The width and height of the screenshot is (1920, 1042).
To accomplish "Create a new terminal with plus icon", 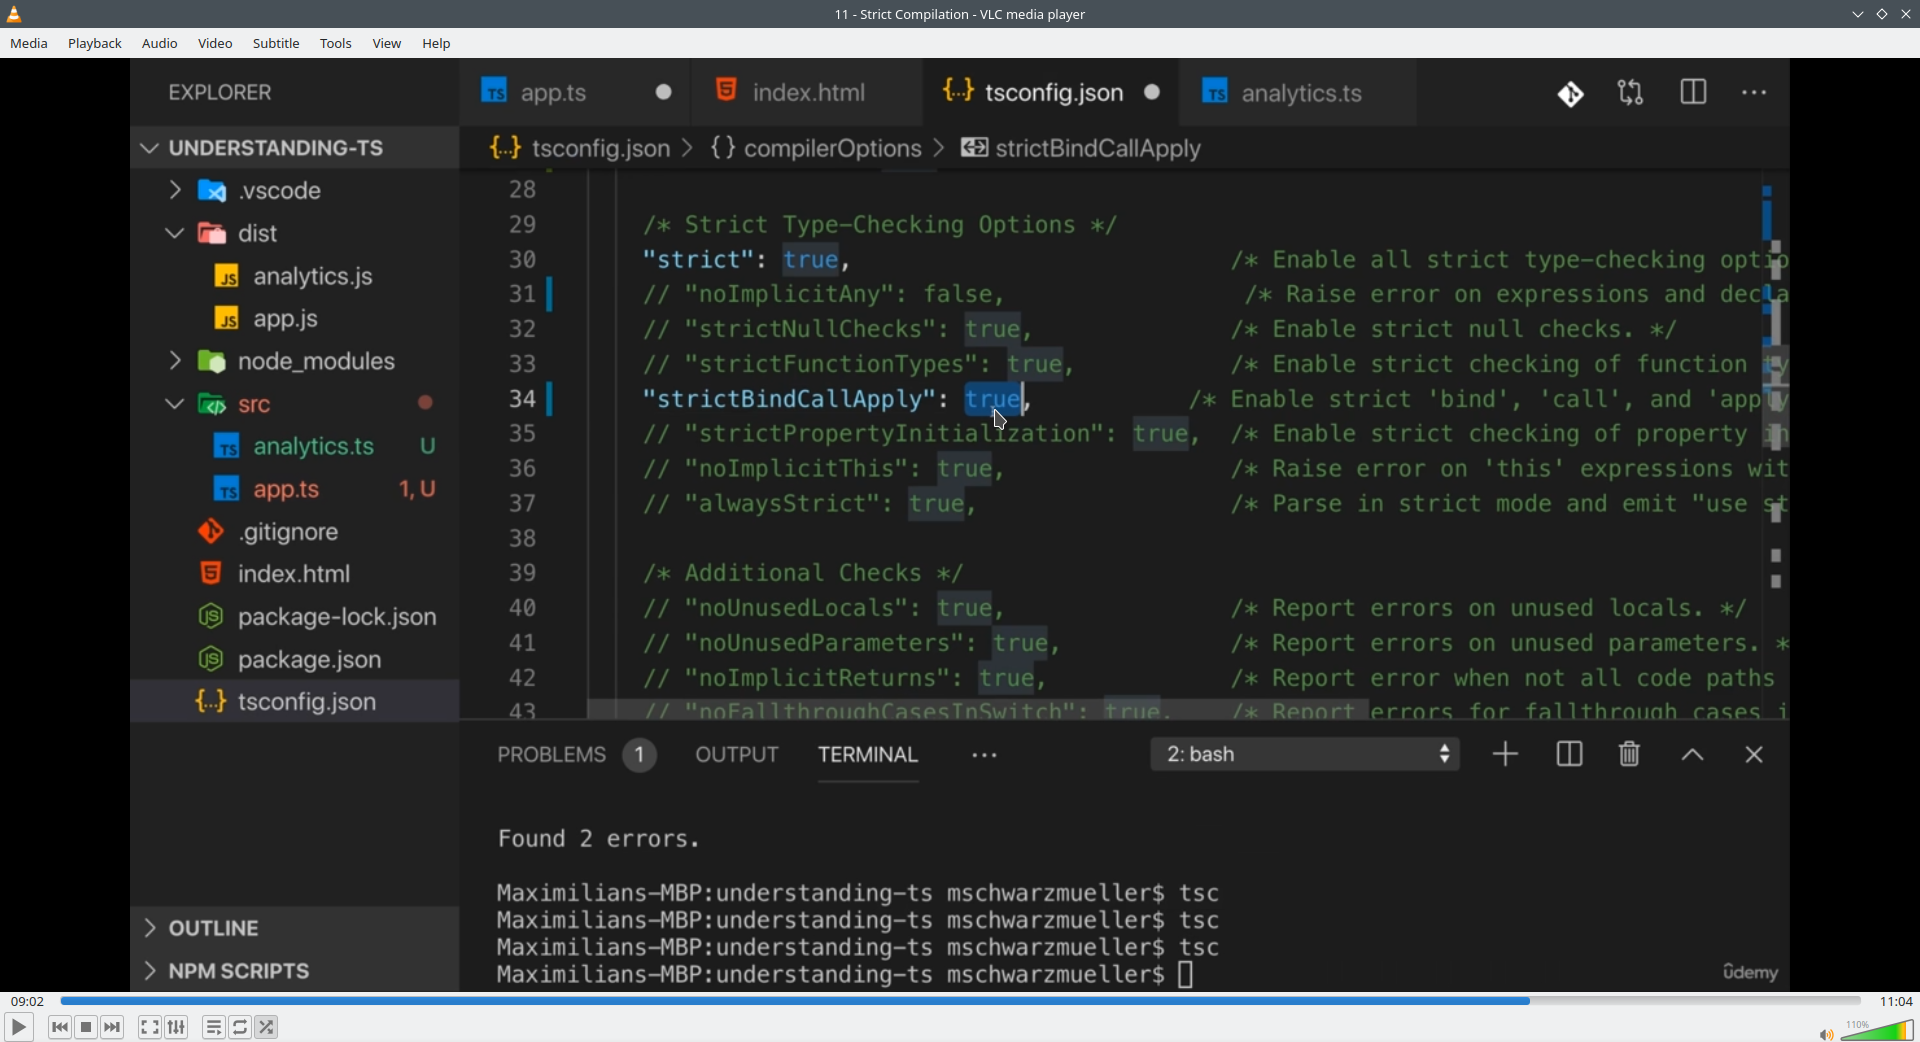I will tap(1505, 755).
